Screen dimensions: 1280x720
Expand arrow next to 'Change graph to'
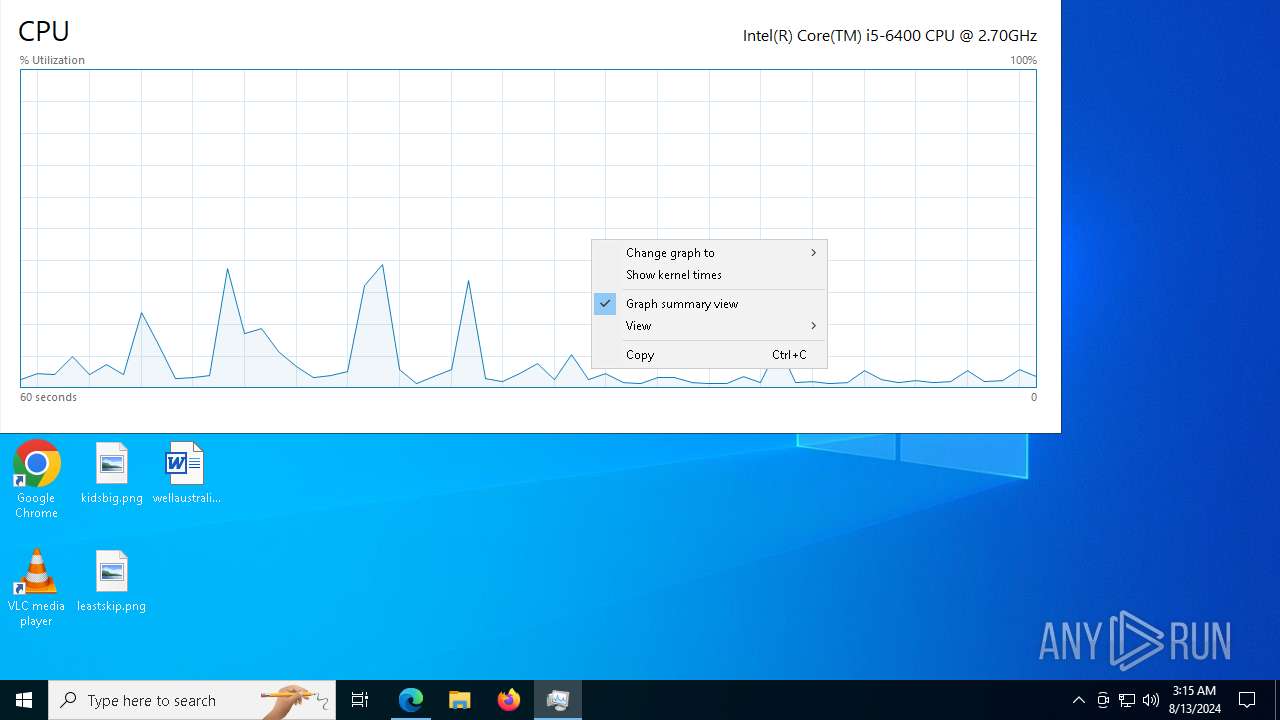(x=813, y=253)
